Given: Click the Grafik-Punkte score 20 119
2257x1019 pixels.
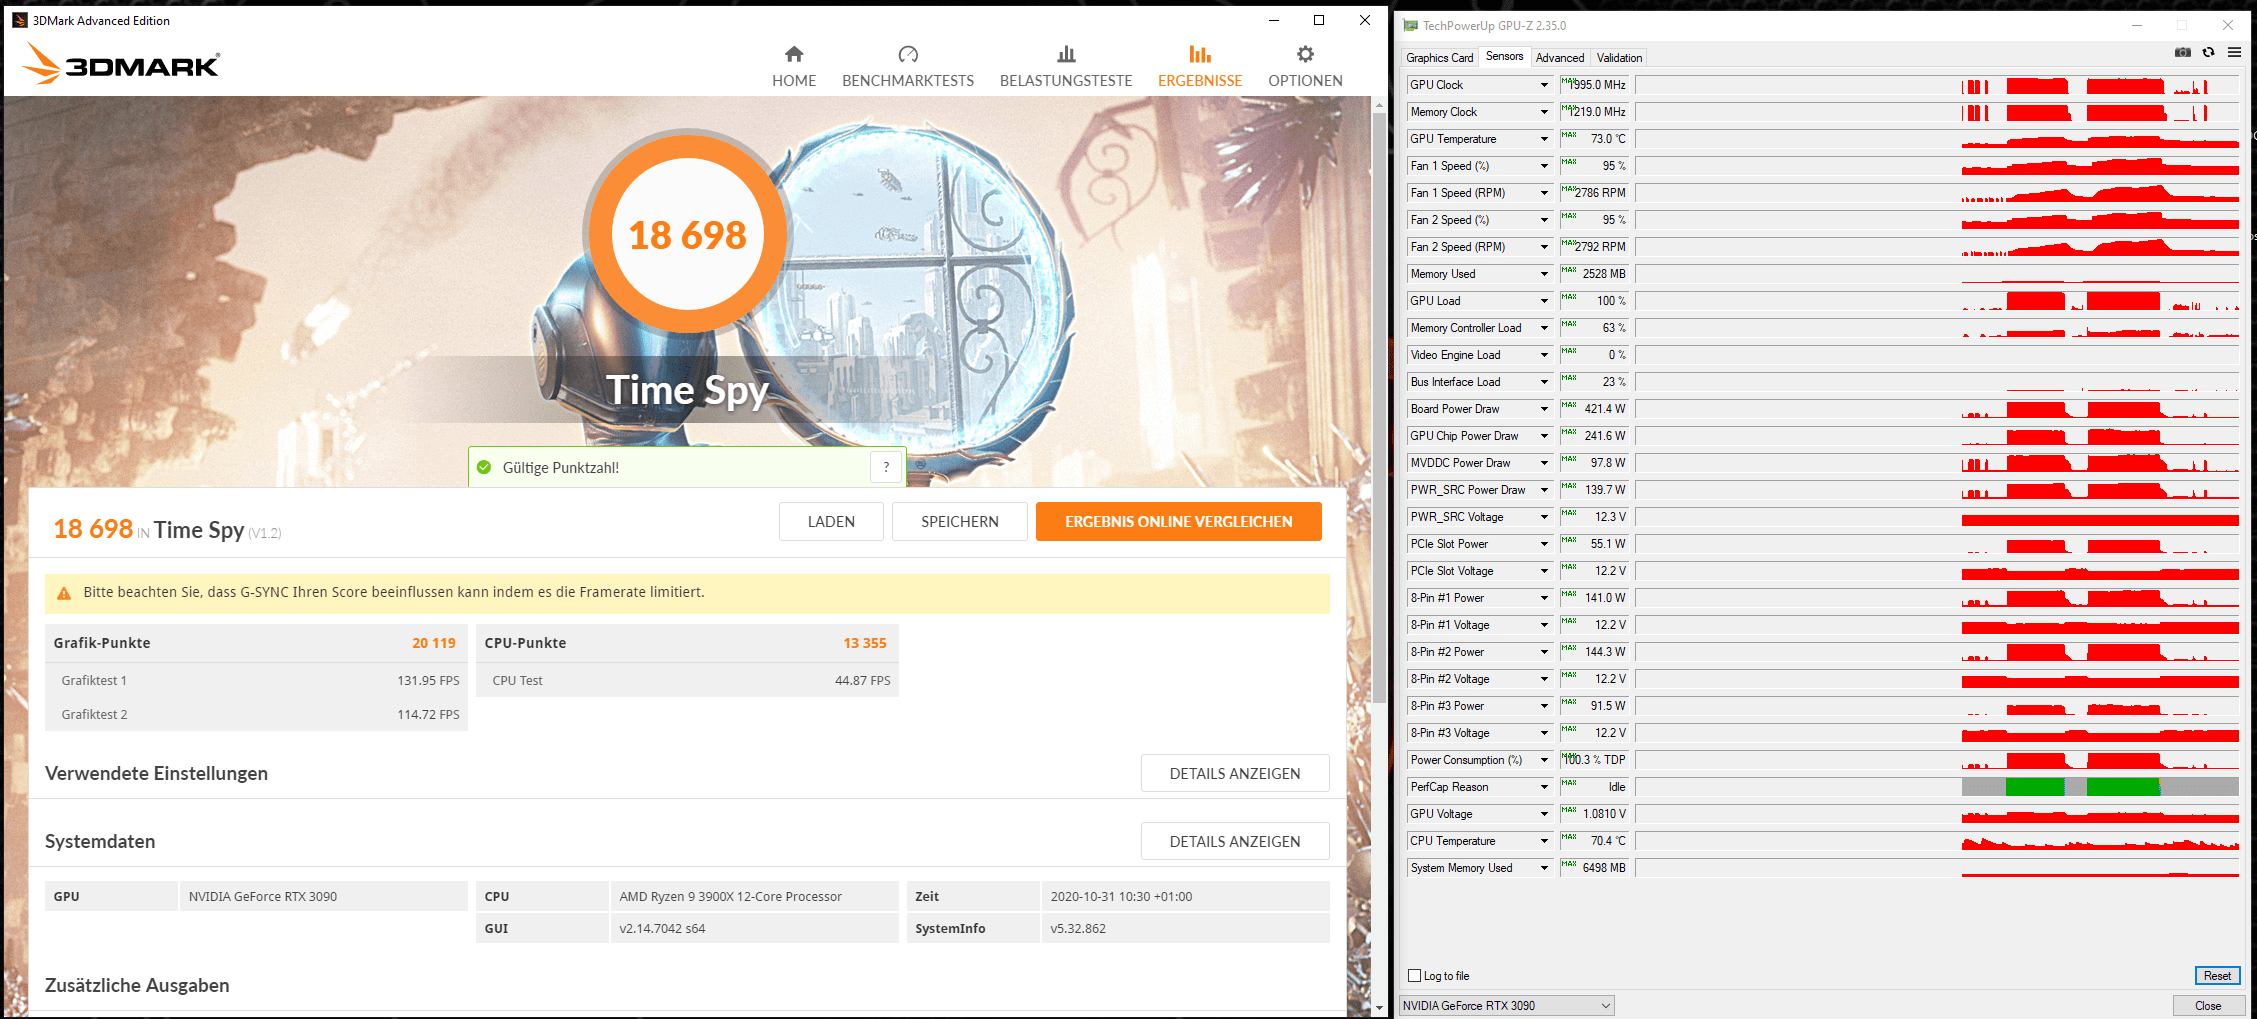Looking at the screenshot, I should pyautogui.click(x=434, y=643).
